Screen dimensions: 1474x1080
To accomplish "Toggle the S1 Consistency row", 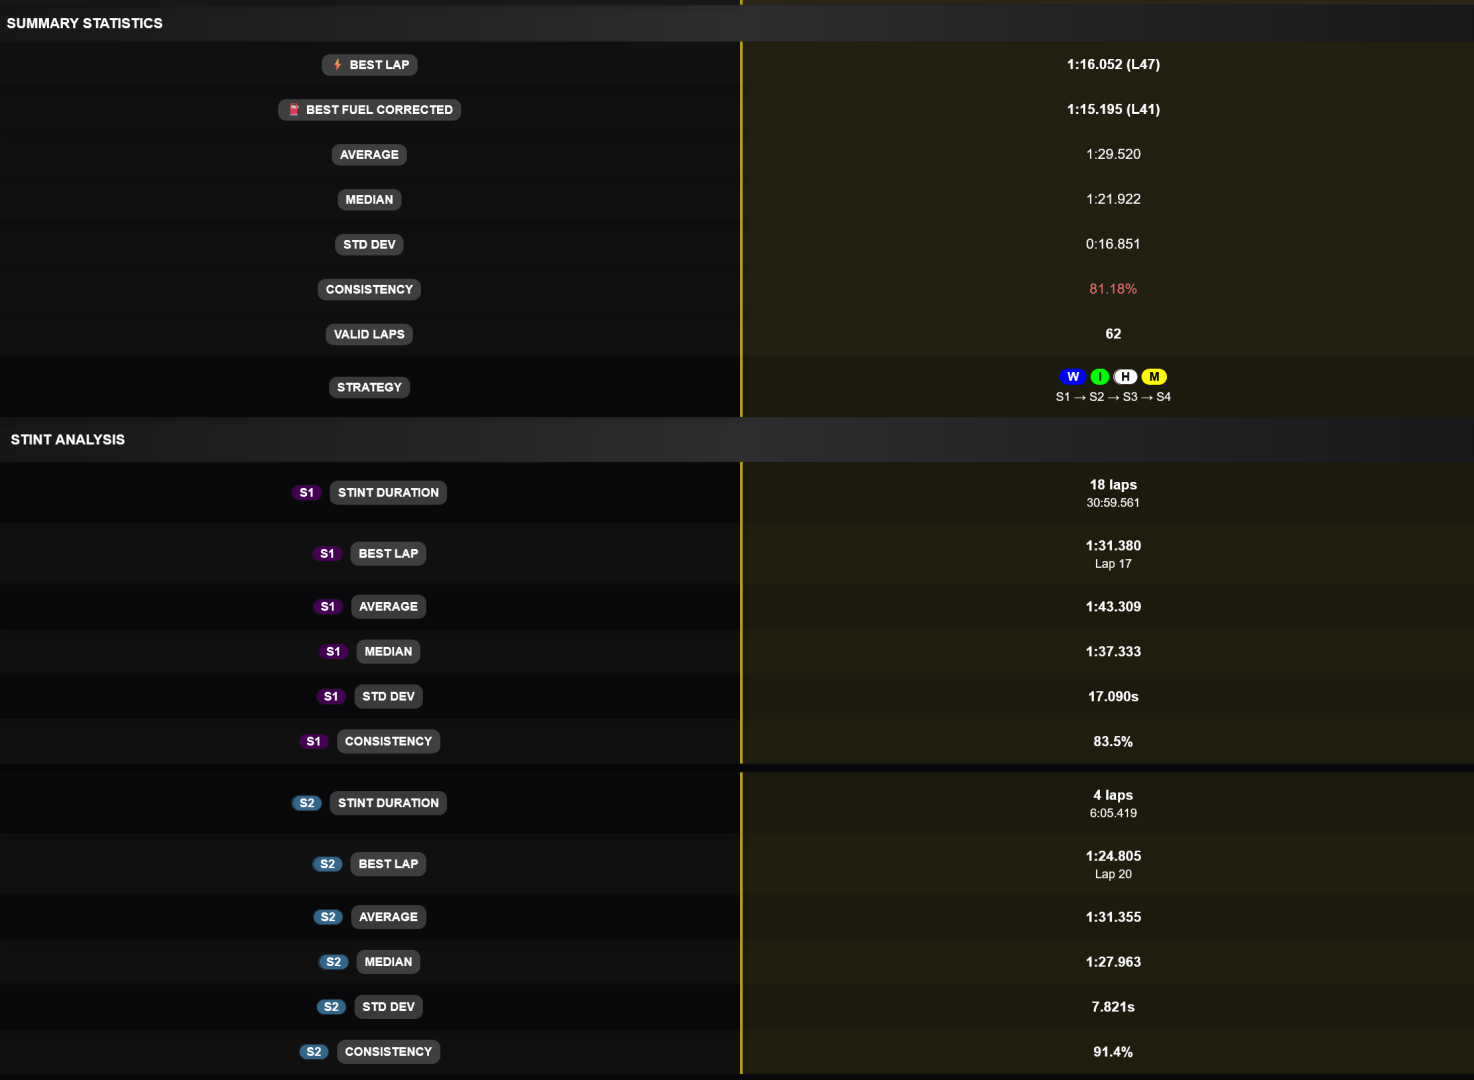I will [388, 741].
